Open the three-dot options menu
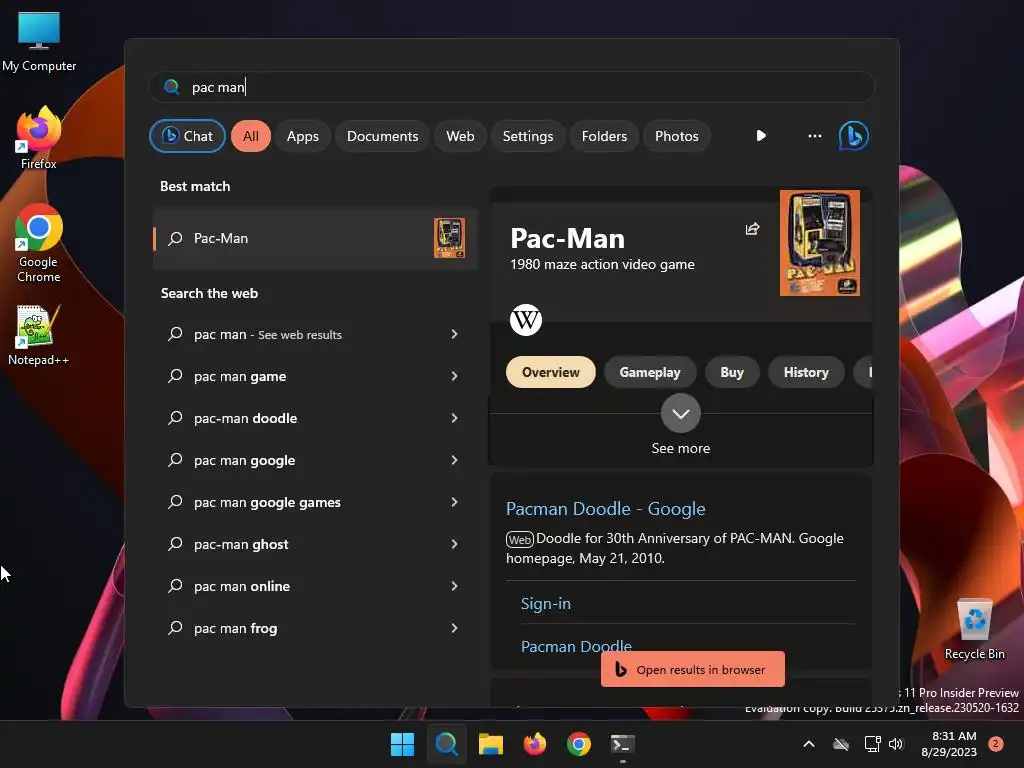The image size is (1024, 768). tap(814, 136)
